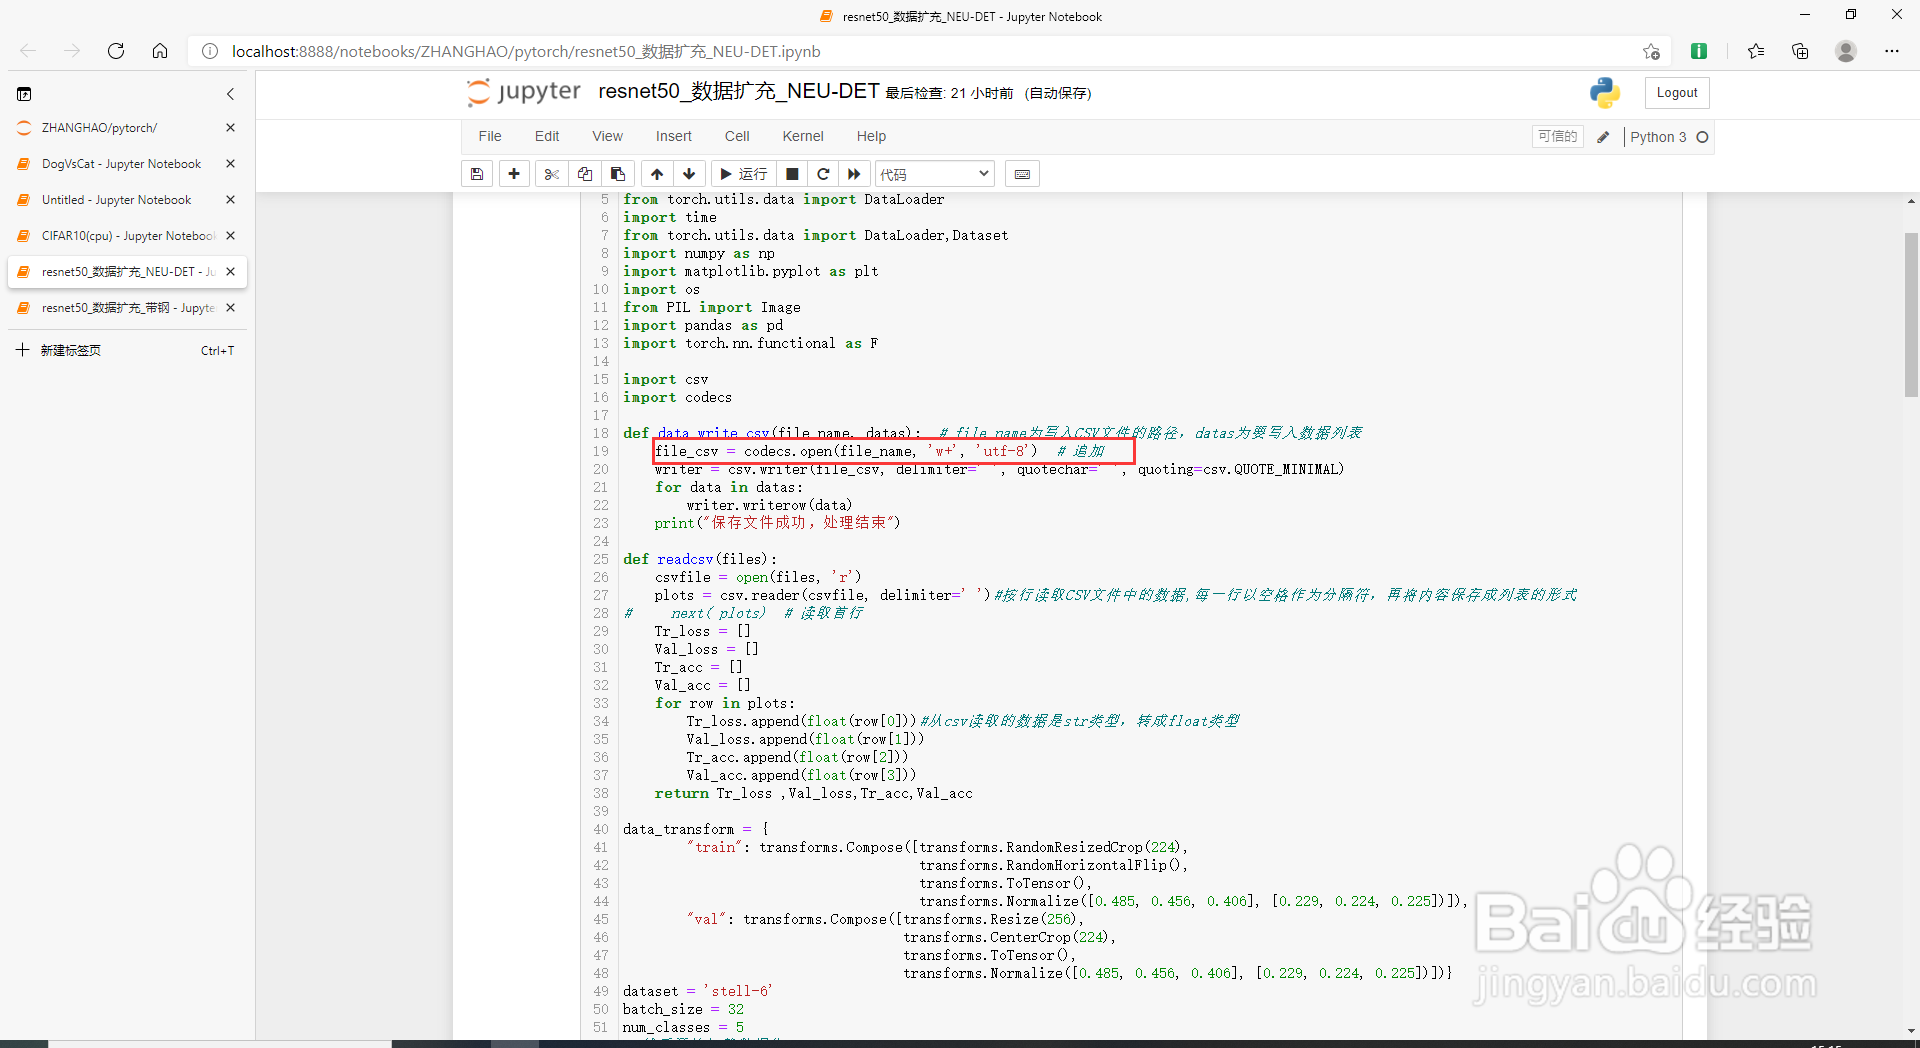Open a new tab (新建标签页)
The image size is (1920, 1048).
point(125,350)
